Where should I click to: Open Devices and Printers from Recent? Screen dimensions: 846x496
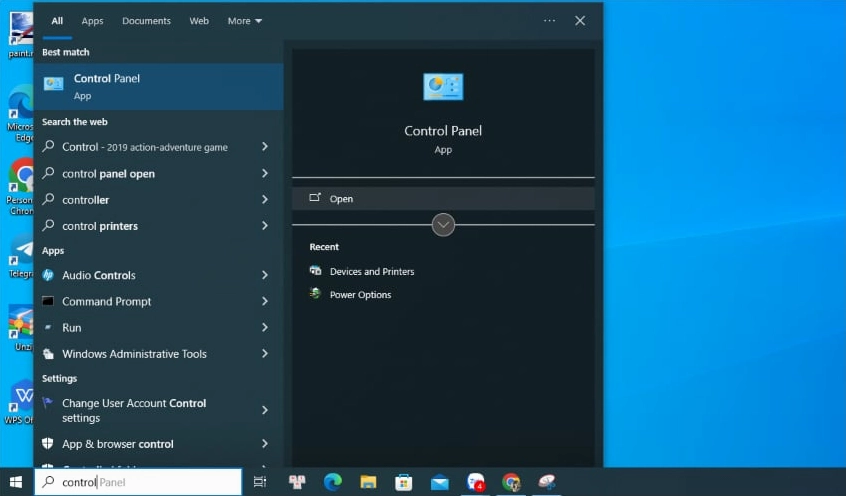372,271
